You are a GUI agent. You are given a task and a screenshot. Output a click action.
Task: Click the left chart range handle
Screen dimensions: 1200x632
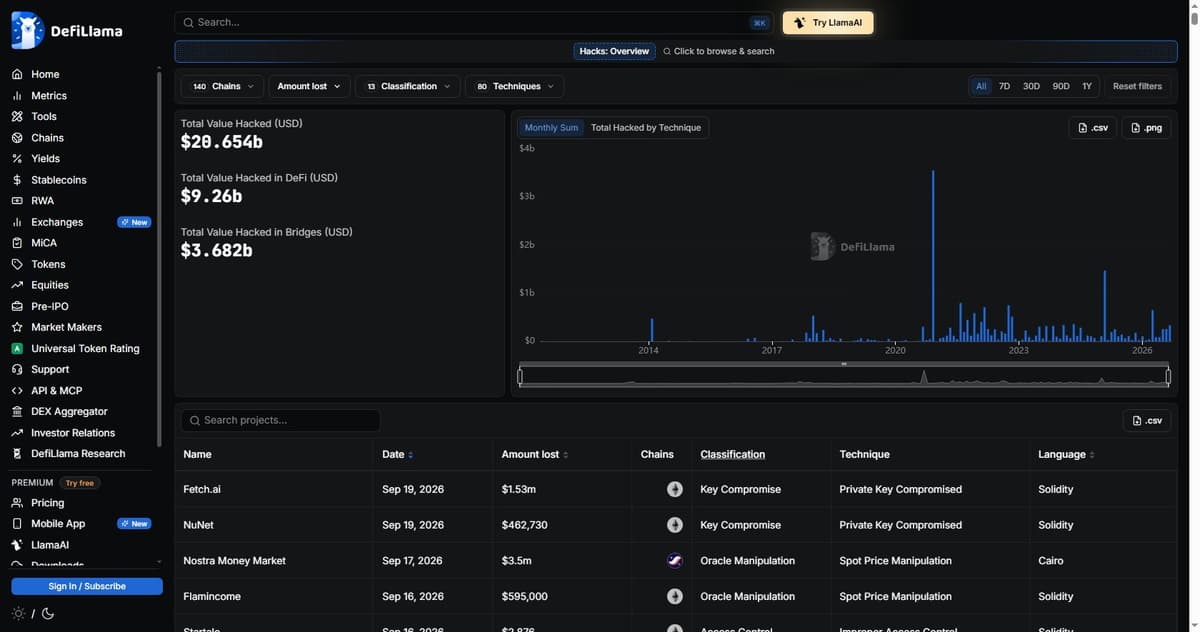tap(520, 377)
